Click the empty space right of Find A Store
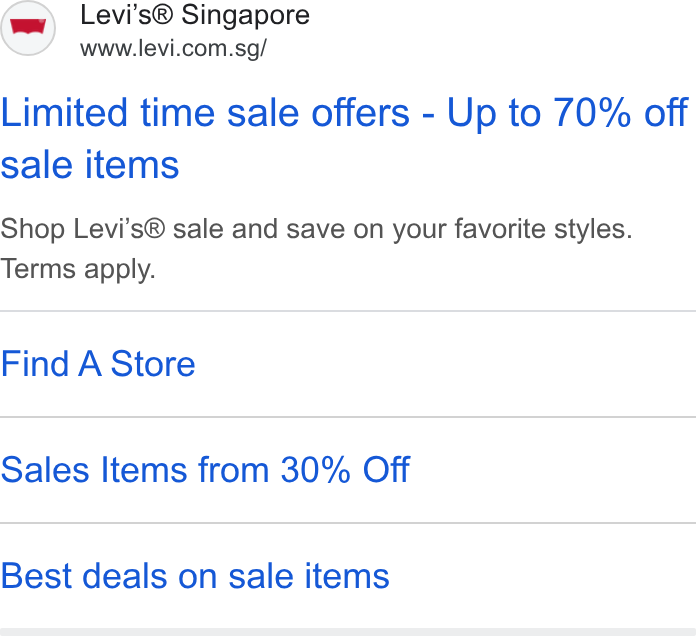This screenshot has height=636, width=696. 446,364
